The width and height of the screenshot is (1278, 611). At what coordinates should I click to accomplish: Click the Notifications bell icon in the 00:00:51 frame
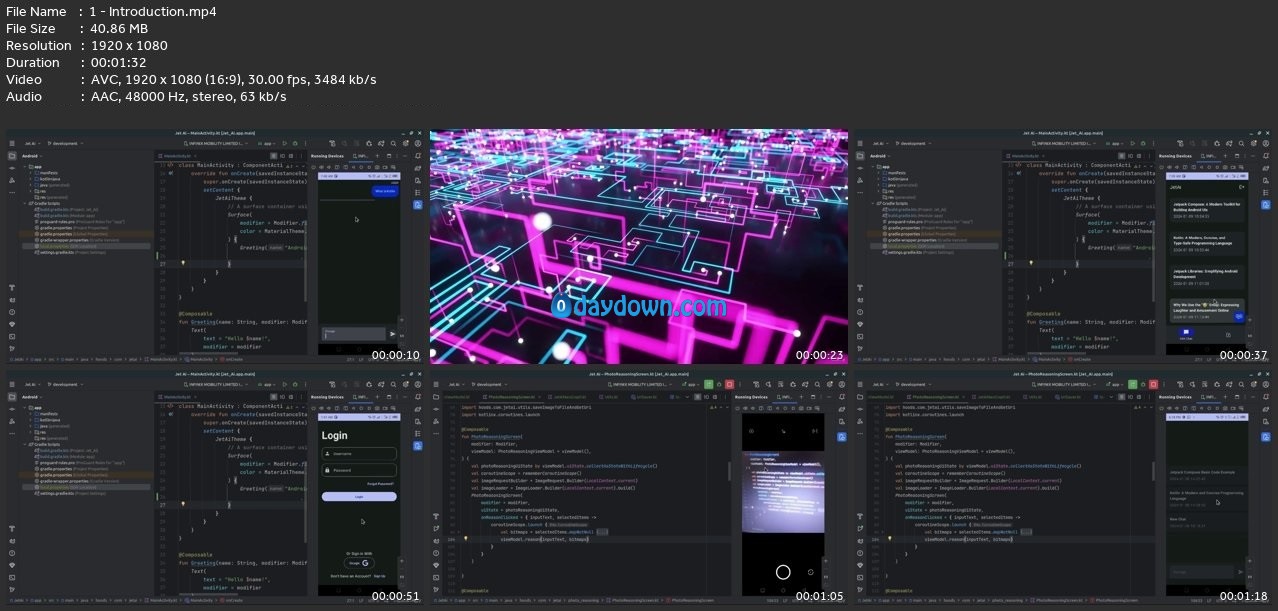[418, 396]
